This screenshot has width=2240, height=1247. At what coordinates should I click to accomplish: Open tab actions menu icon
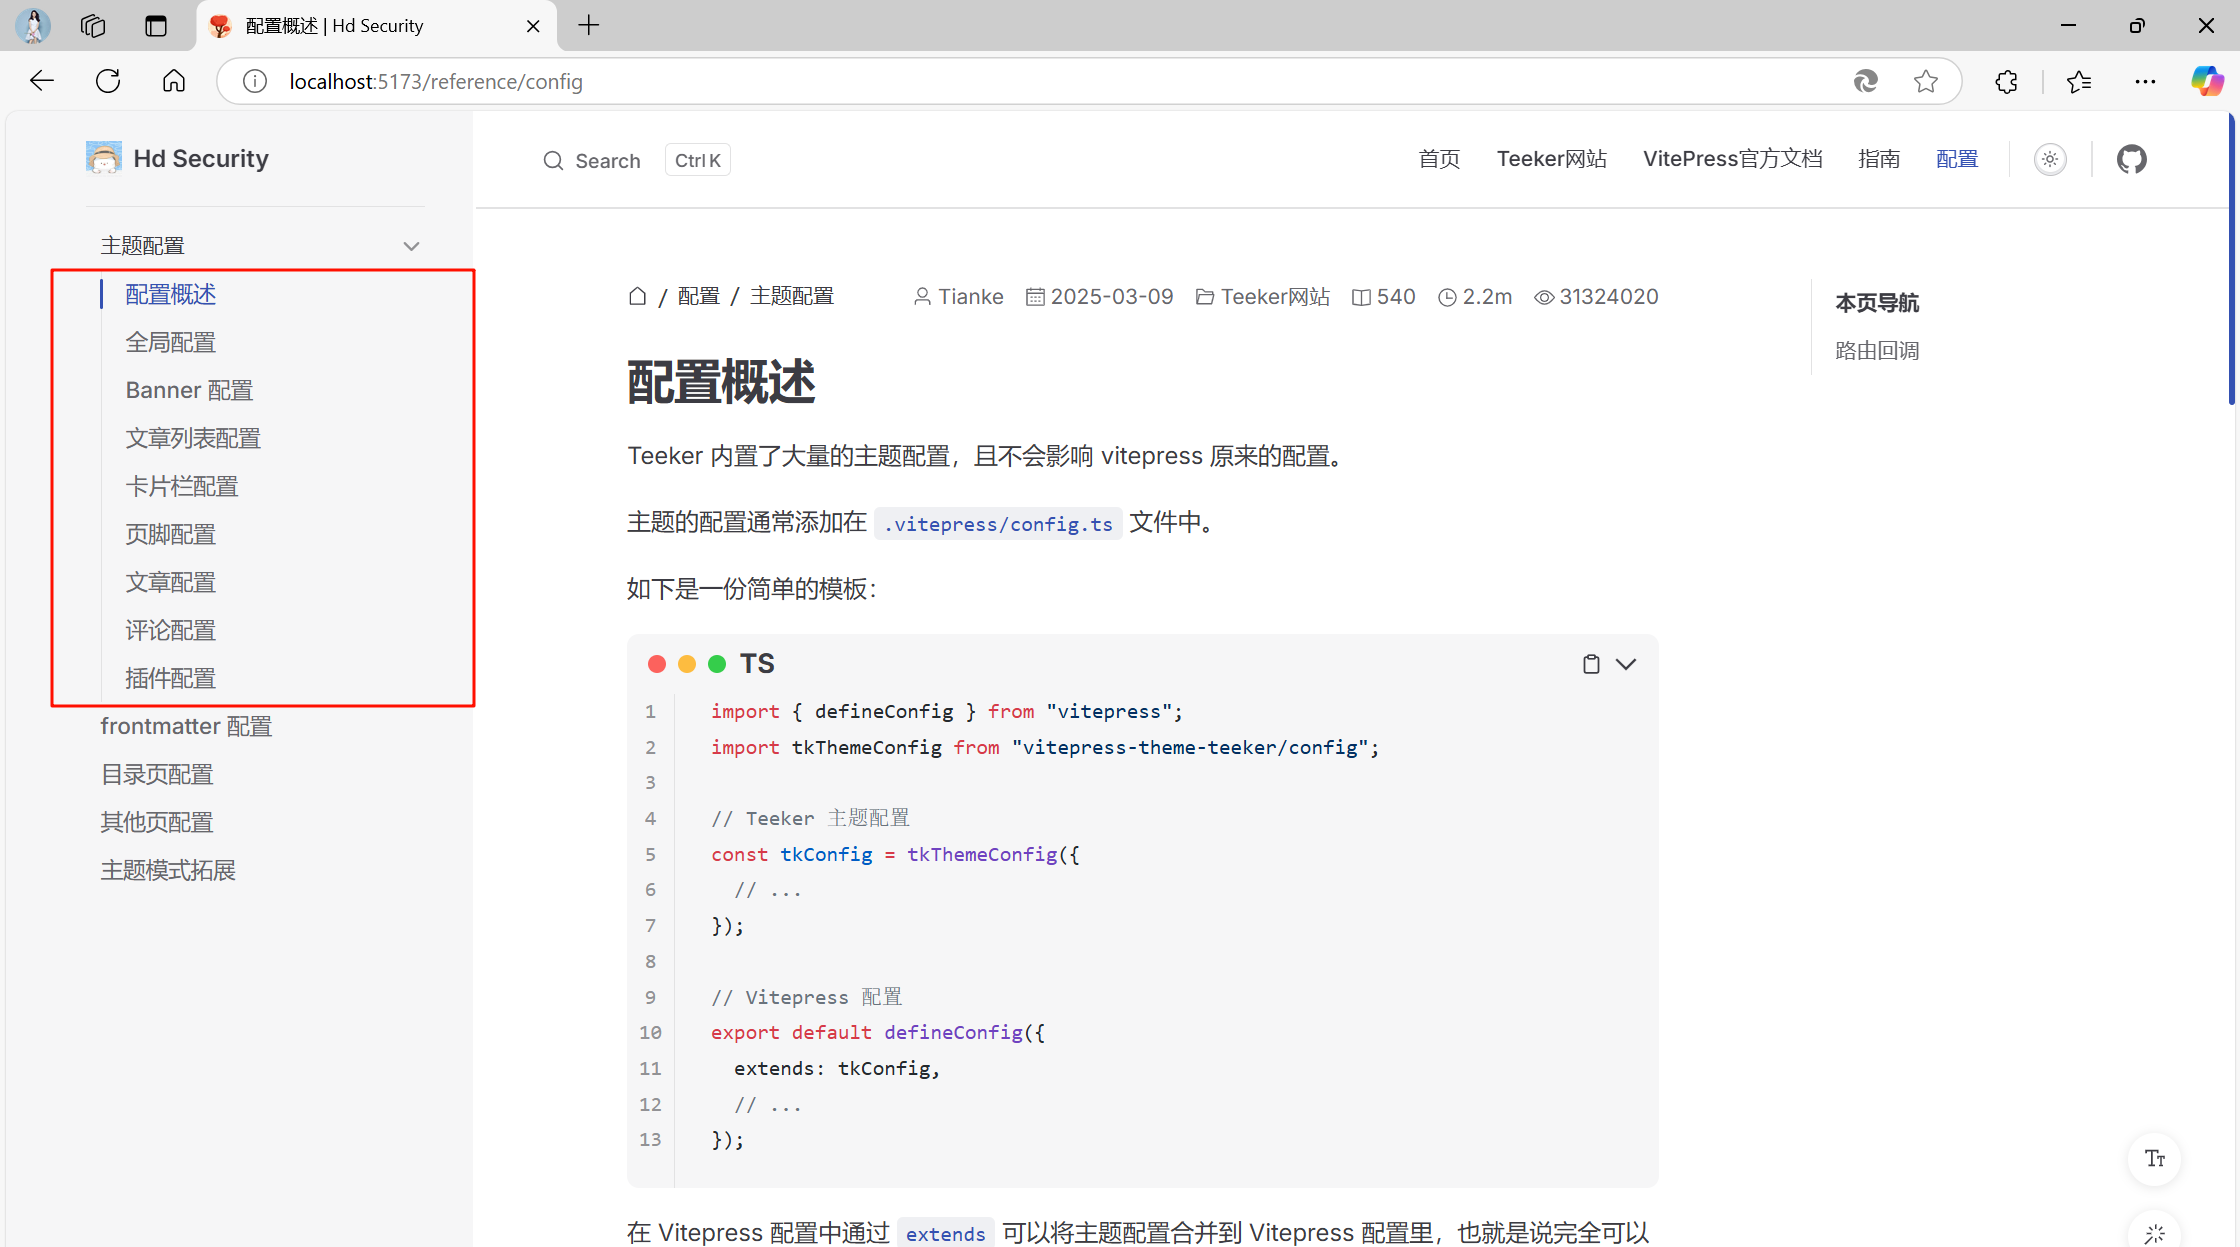(x=155, y=25)
